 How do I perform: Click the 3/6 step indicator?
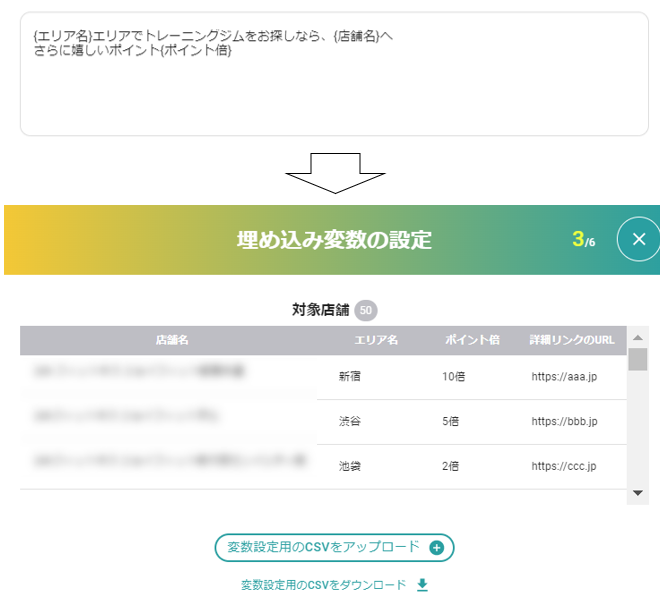pyautogui.click(x=584, y=240)
